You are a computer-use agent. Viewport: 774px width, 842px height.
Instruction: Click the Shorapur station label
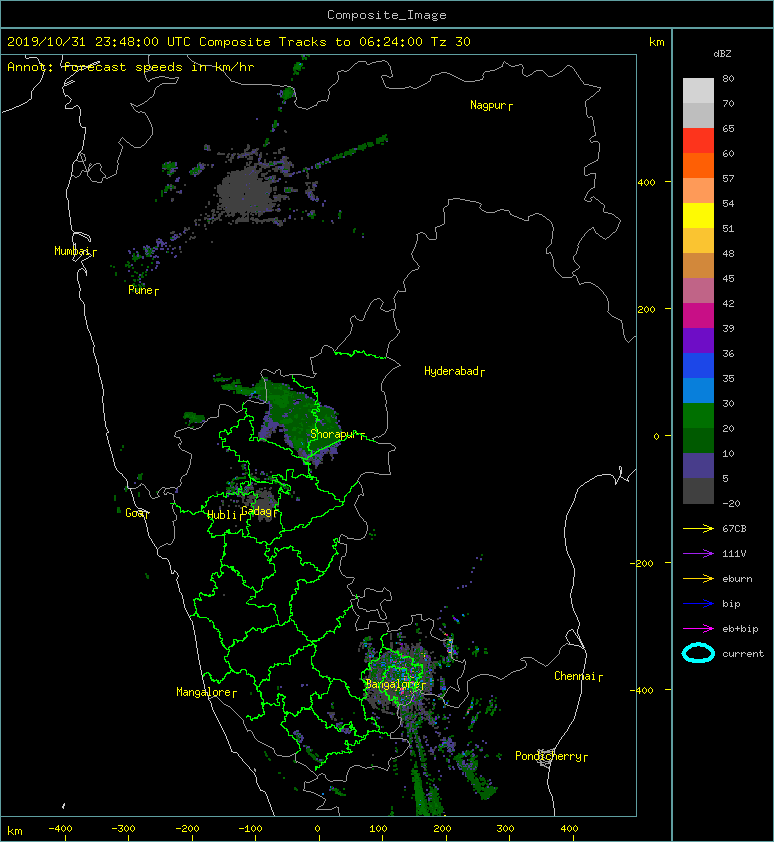click(x=334, y=434)
